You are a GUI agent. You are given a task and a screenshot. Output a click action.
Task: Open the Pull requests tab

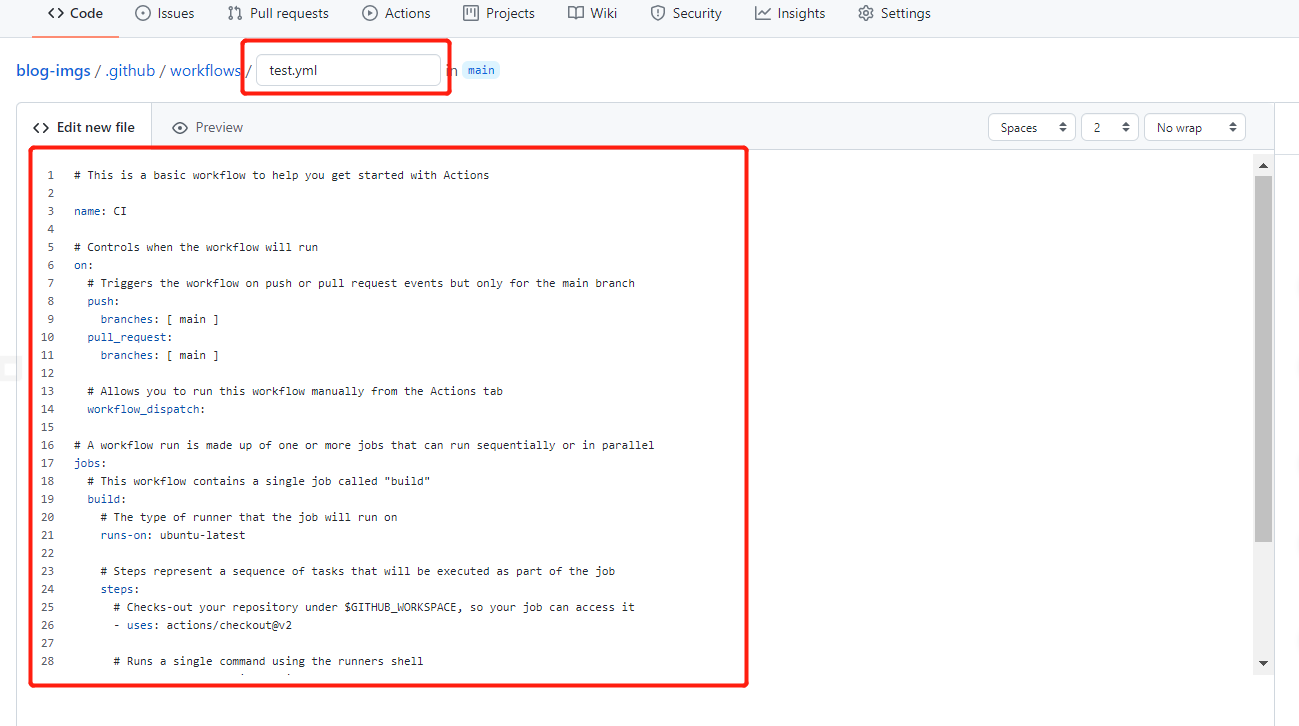point(277,14)
